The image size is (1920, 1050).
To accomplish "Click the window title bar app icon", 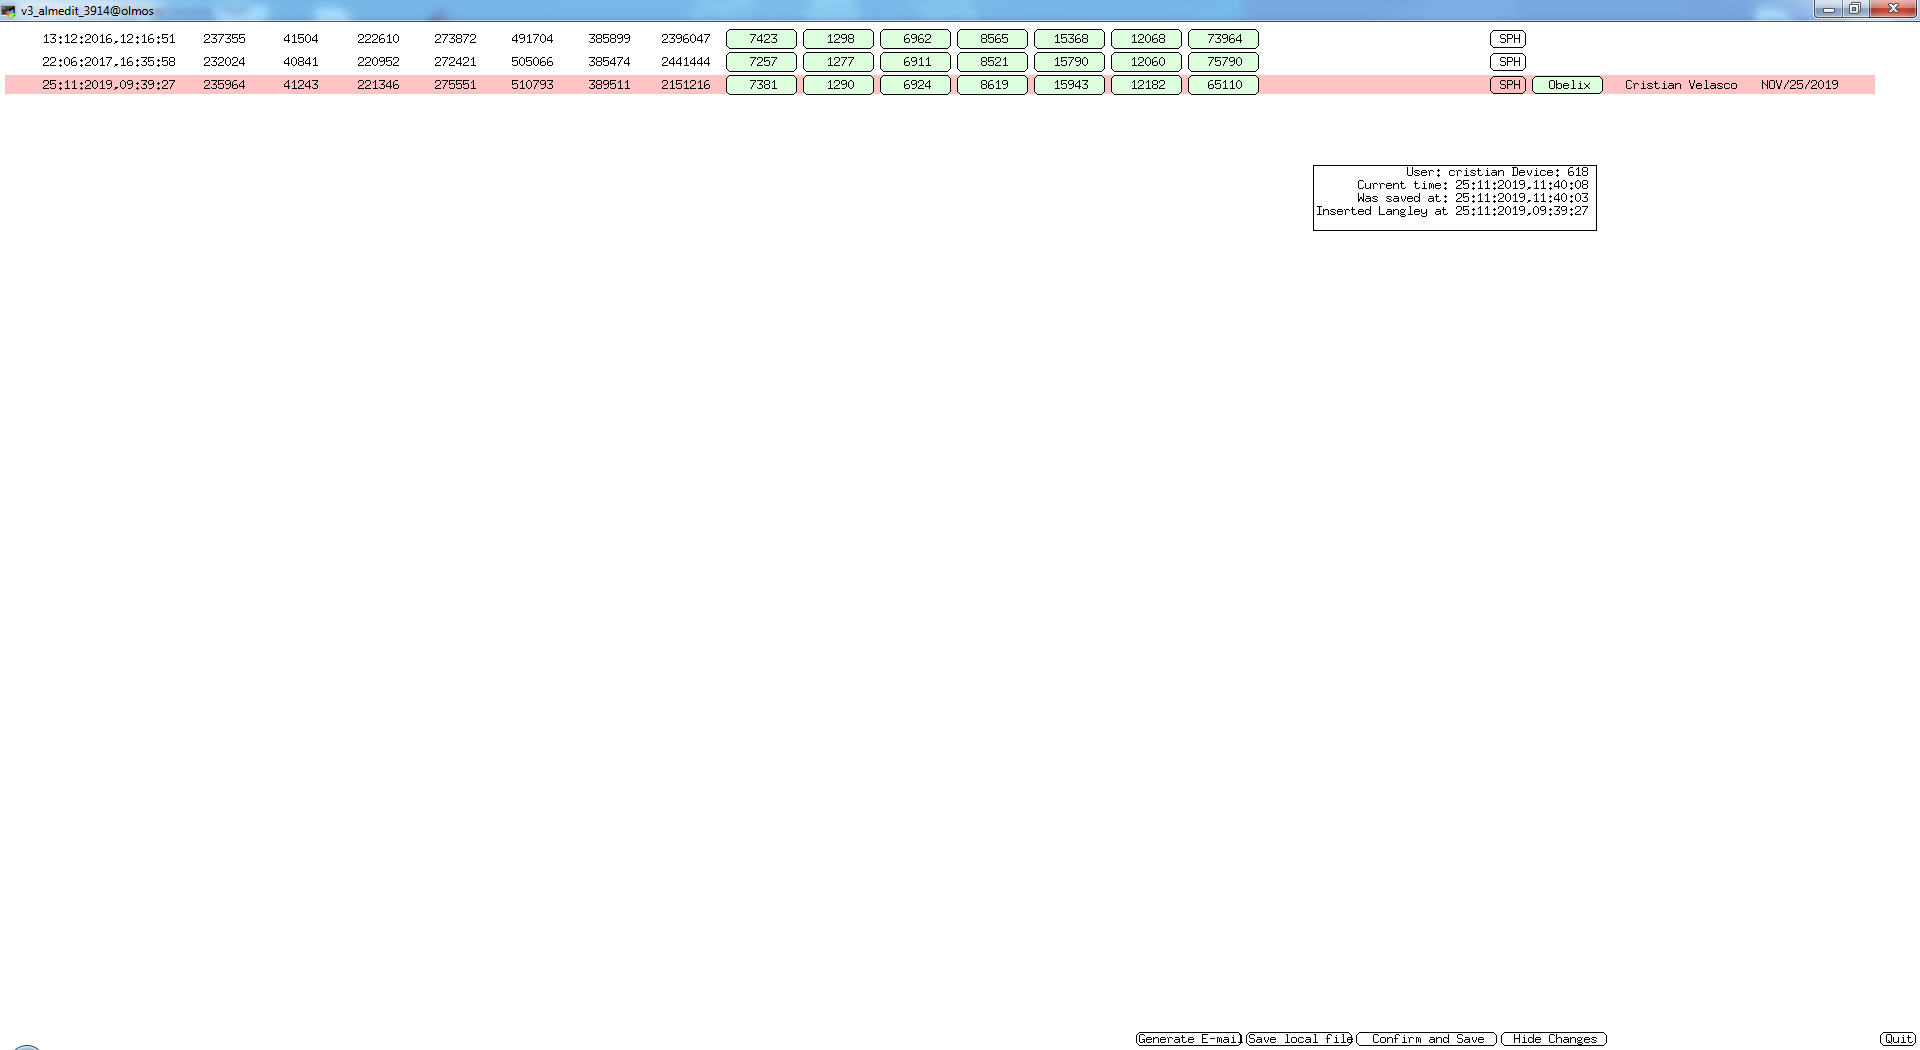I will [x=9, y=10].
